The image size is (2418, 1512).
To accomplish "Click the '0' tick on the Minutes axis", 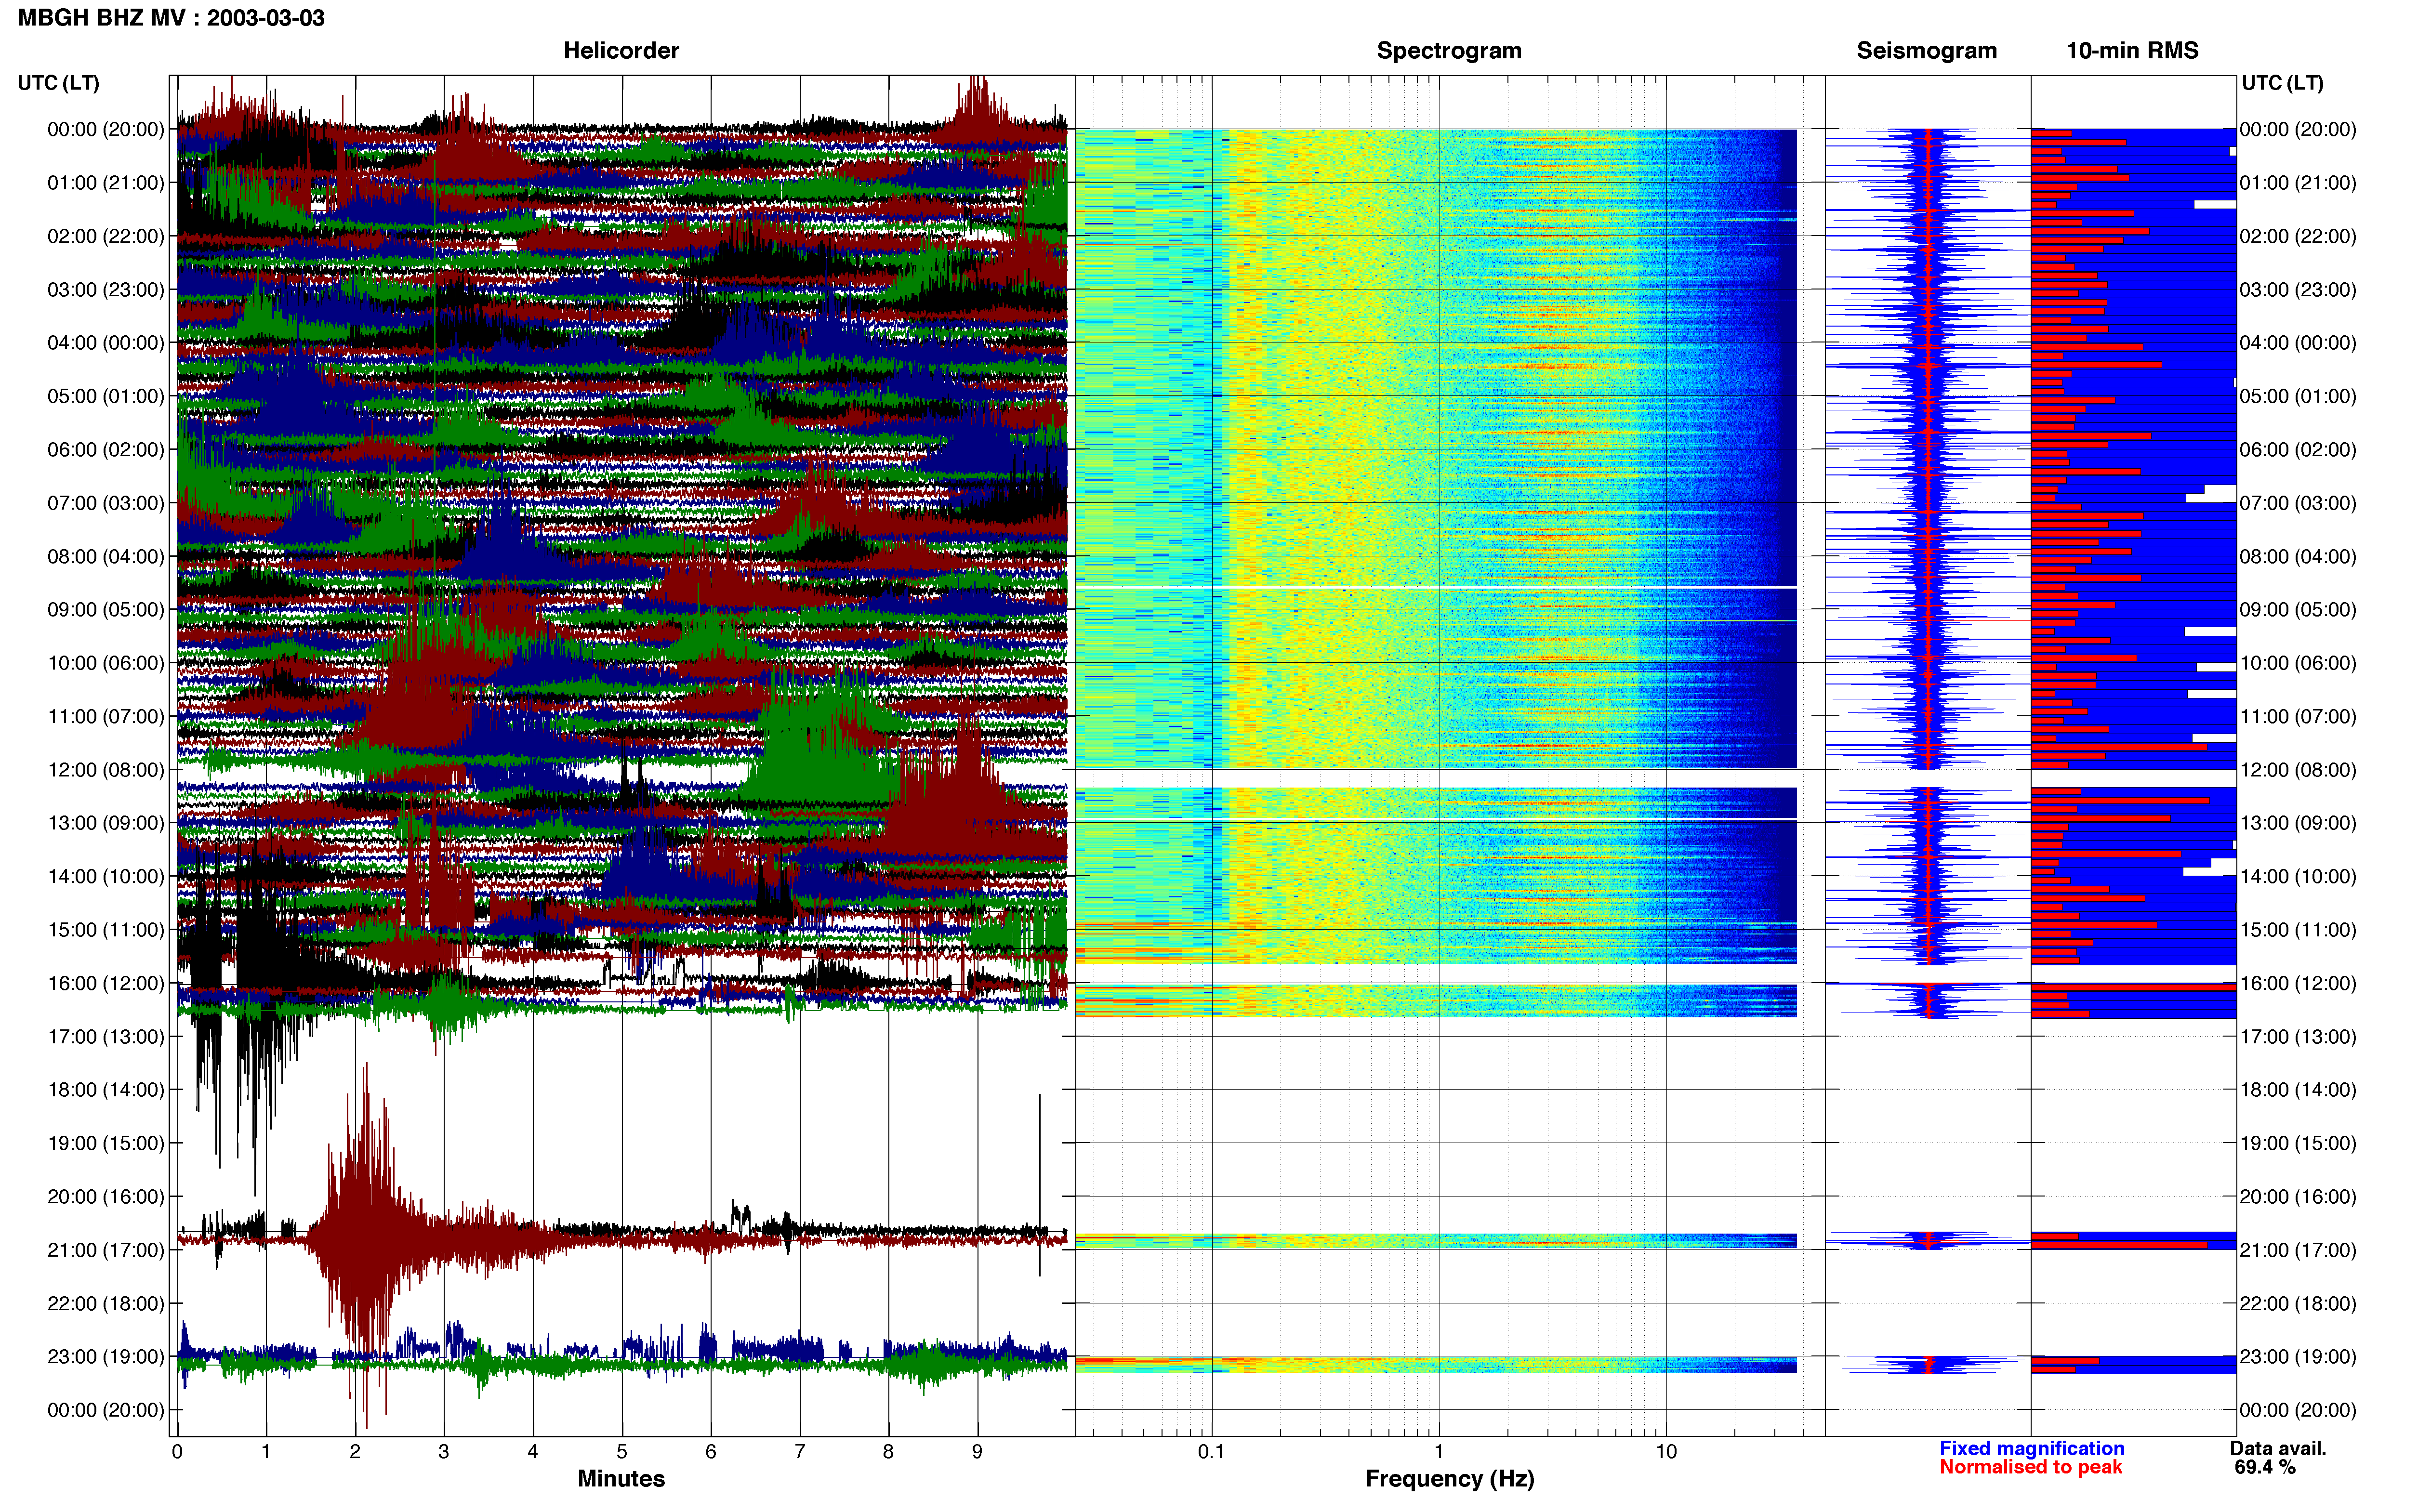I will point(177,1452).
